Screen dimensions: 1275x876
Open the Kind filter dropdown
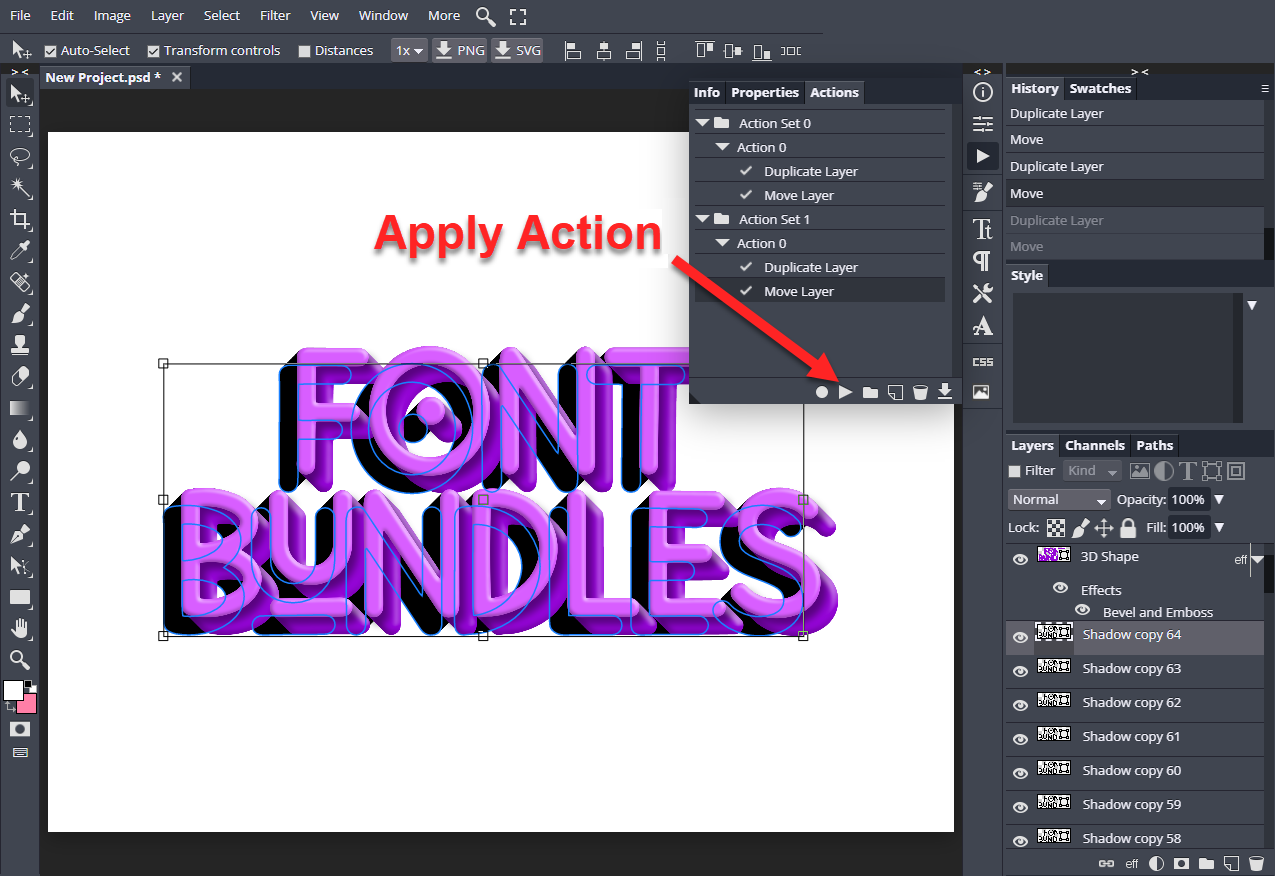coord(1092,471)
